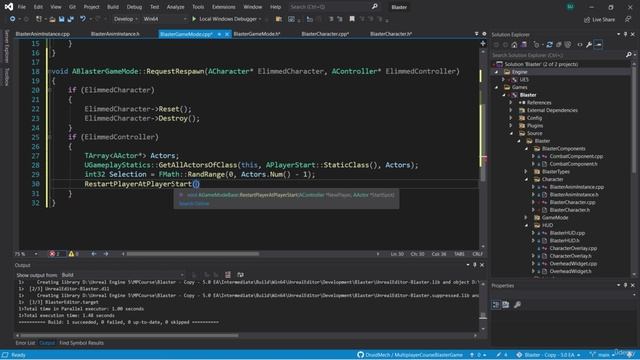This screenshot has width=640, height=360.
Task: Collapse the Source folder
Action: 511,133
